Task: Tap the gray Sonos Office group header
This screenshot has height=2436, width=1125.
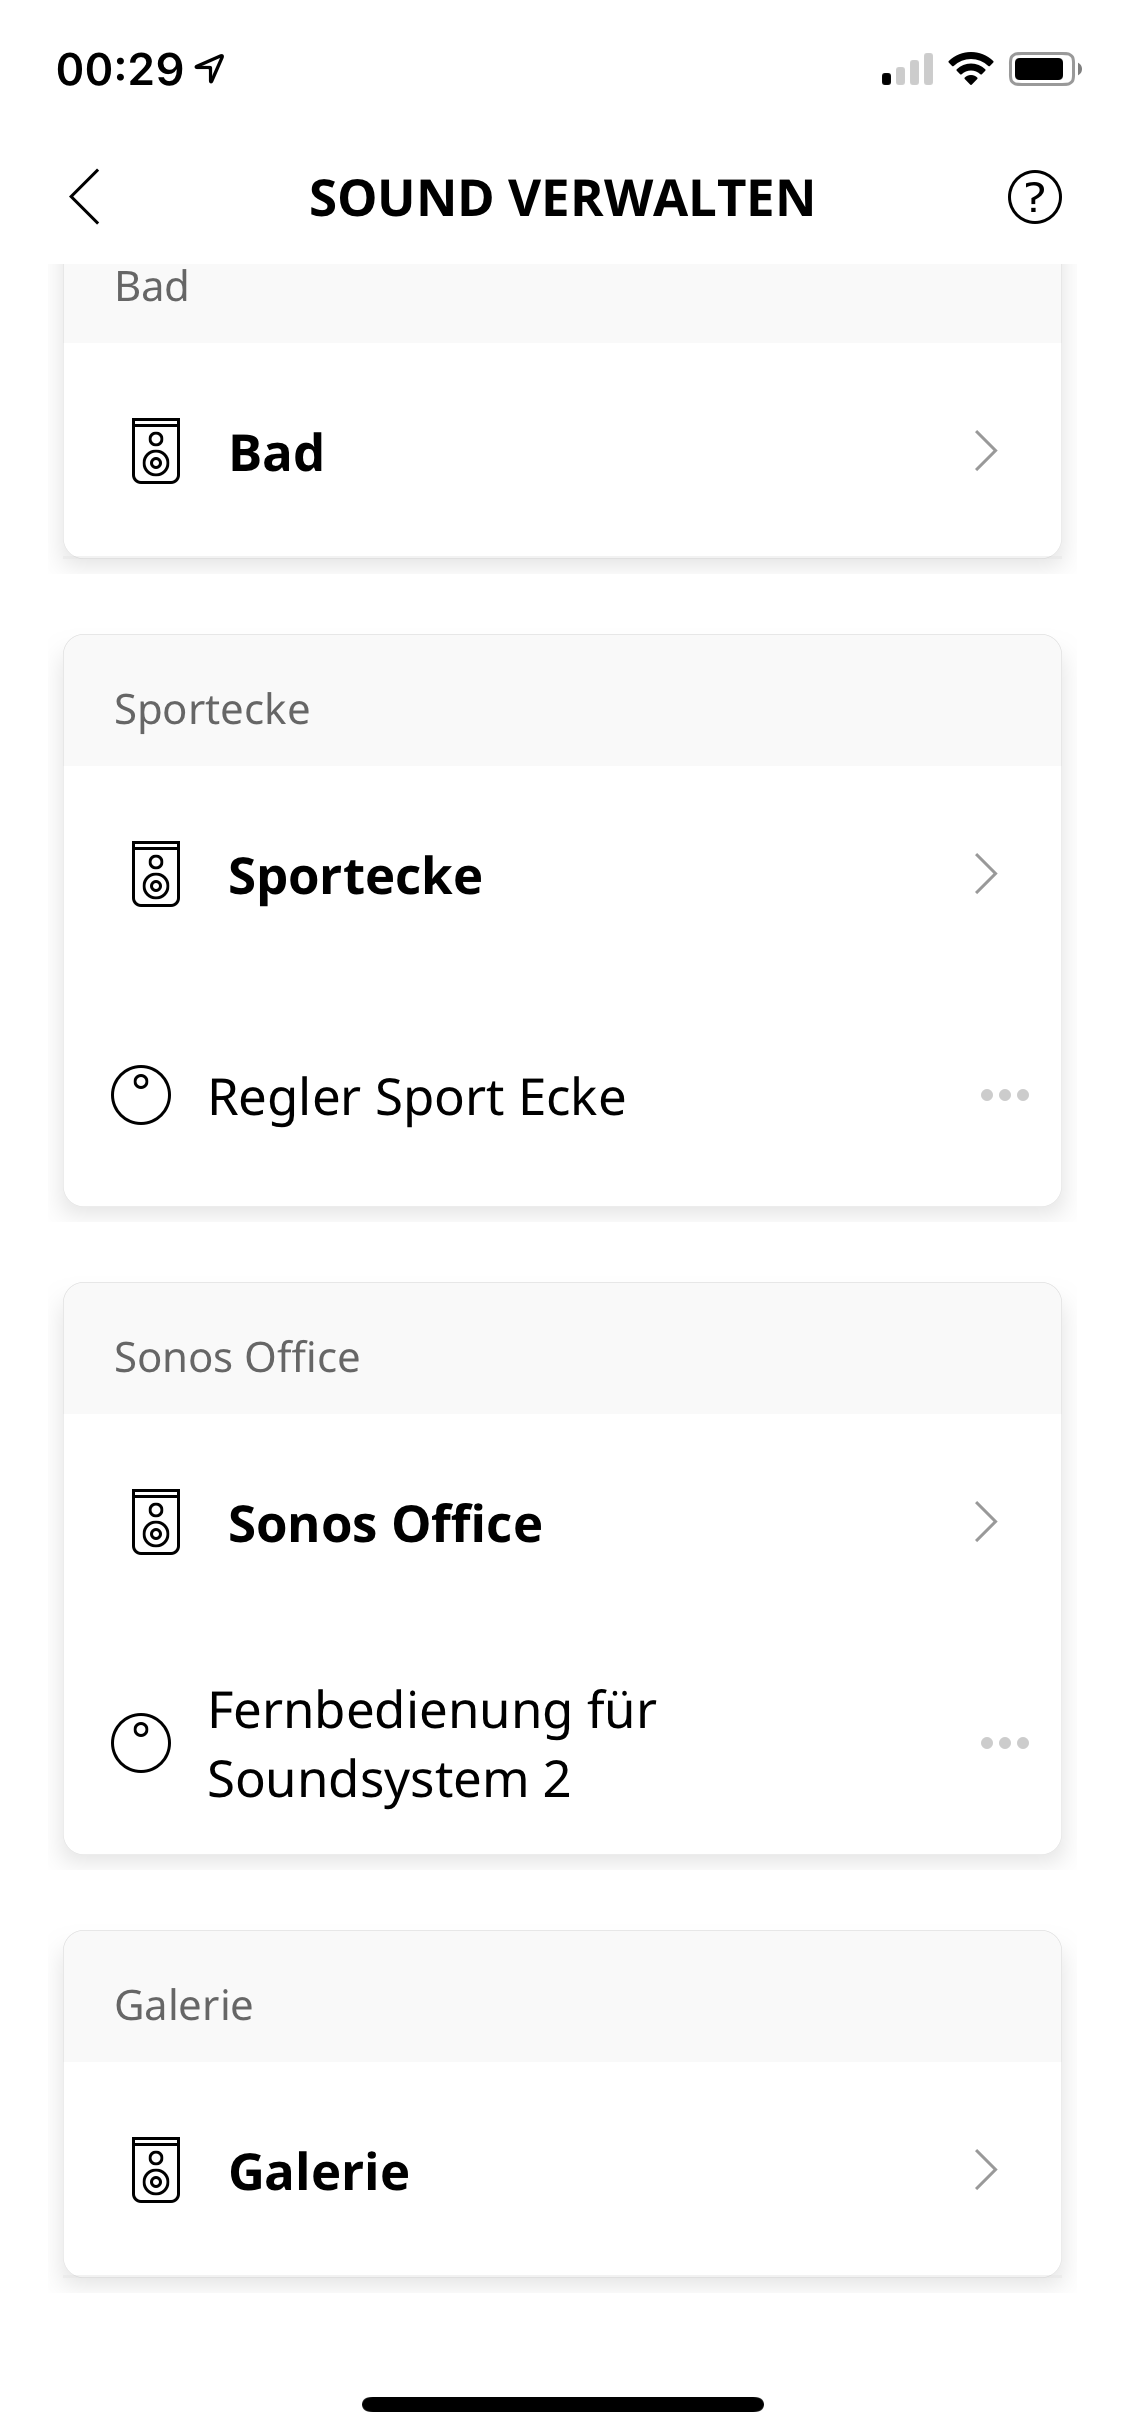Action: click(237, 1357)
